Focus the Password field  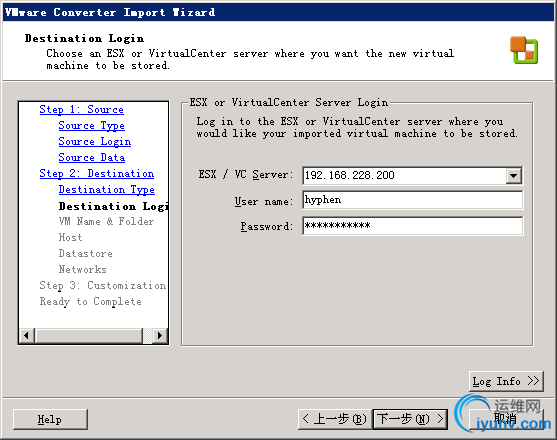pyautogui.click(x=412, y=226)
